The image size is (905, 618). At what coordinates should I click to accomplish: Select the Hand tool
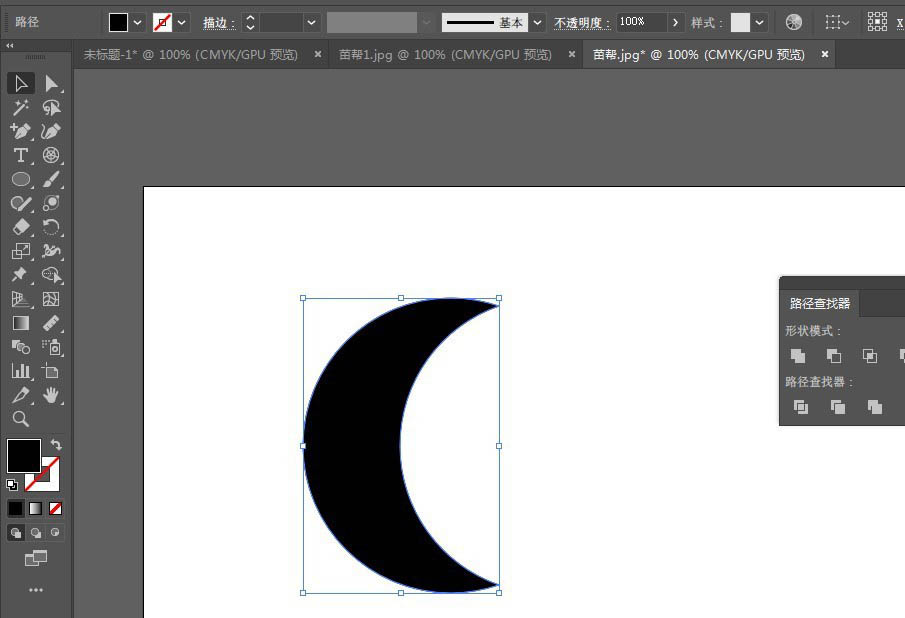tap(51, 395)
